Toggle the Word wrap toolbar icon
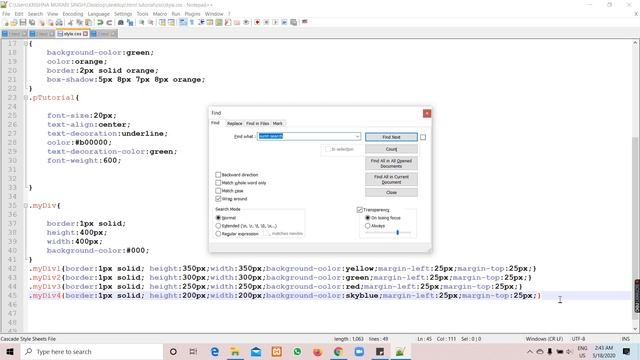This screenshot has height=360, width=640. (183, 22)
